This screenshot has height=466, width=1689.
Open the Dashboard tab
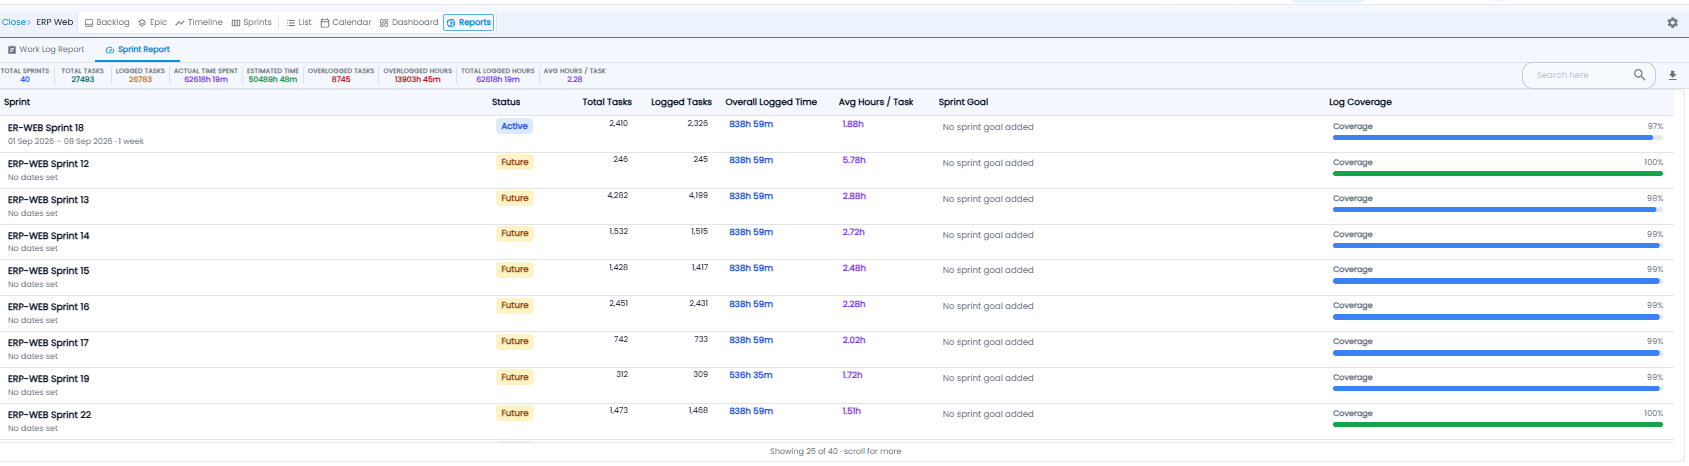409,22
